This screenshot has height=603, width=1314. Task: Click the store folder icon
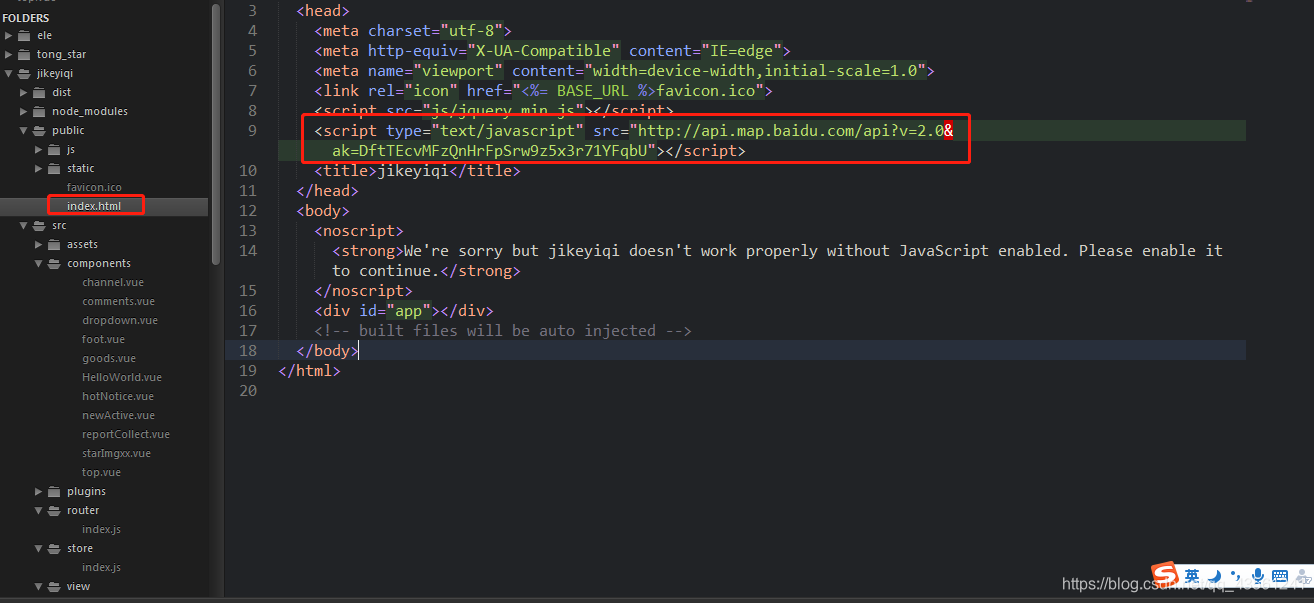[54, 548]
